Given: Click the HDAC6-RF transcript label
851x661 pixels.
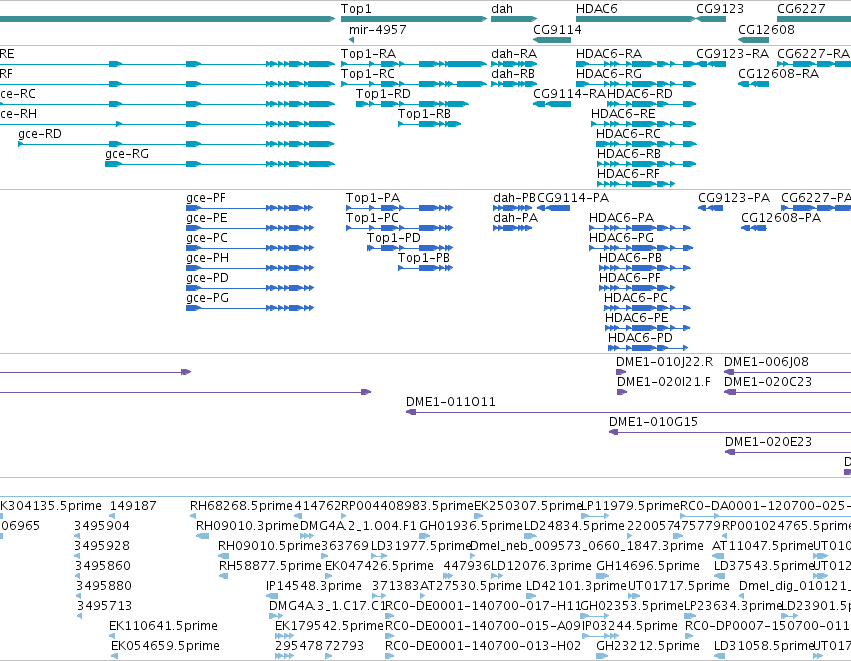Looking at the screenshot, I should 628,174.
